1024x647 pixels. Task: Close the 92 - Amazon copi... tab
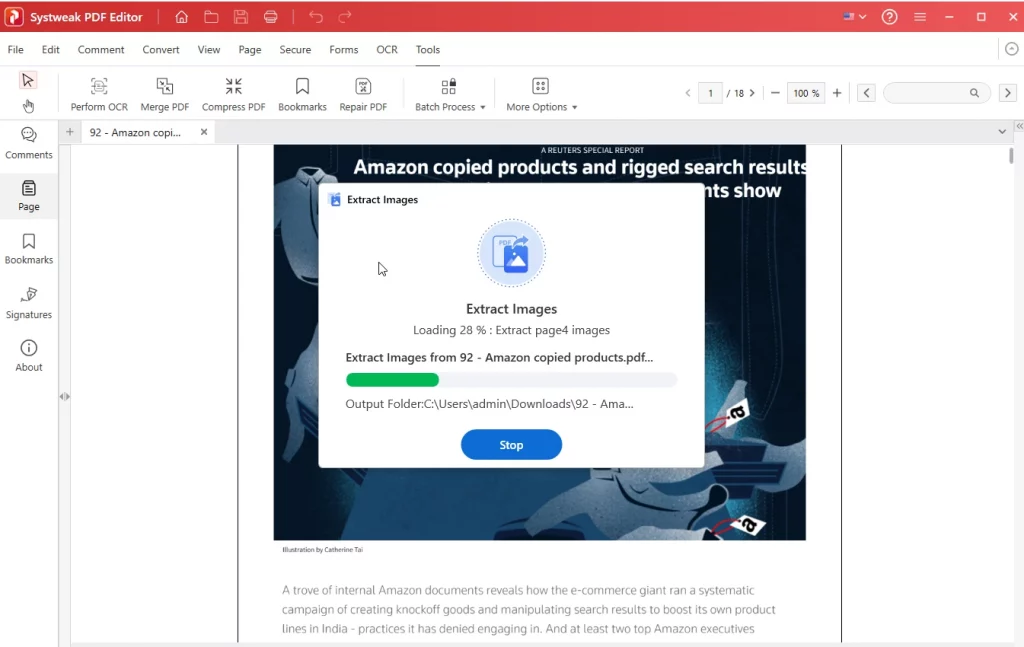tap(204, 132)
